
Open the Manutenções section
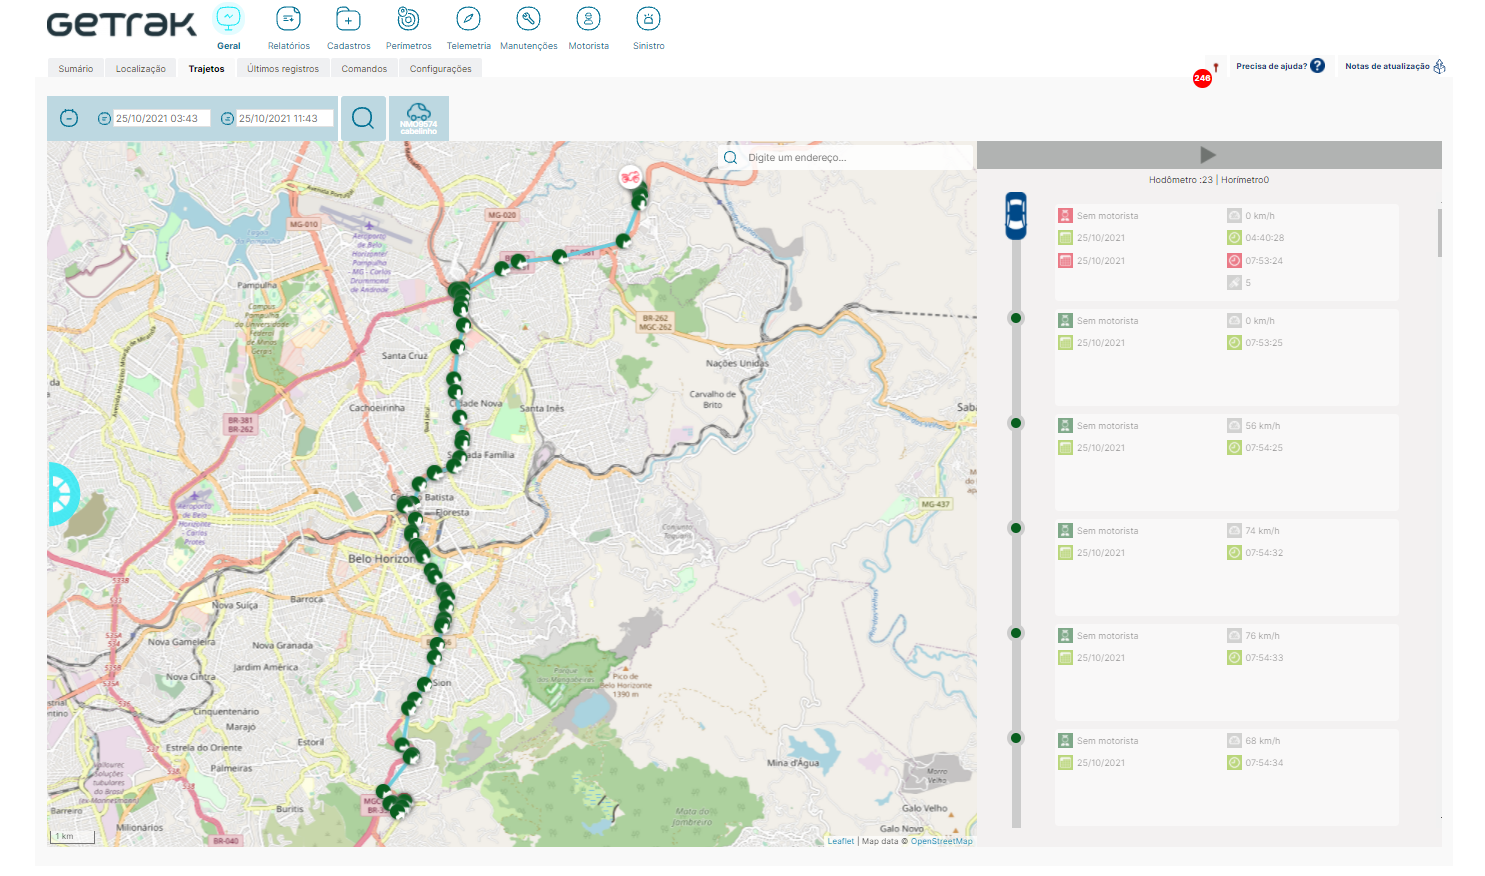pos(528,19)
